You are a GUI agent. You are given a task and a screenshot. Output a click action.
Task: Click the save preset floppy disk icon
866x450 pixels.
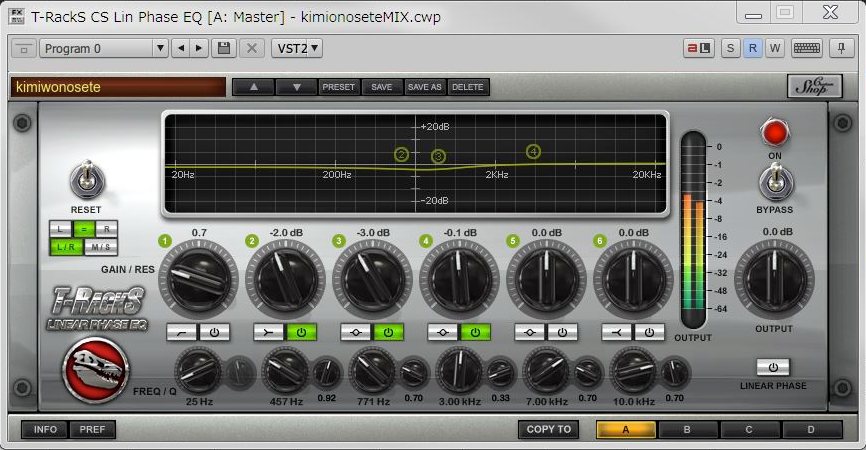click(x=224, y=49)
